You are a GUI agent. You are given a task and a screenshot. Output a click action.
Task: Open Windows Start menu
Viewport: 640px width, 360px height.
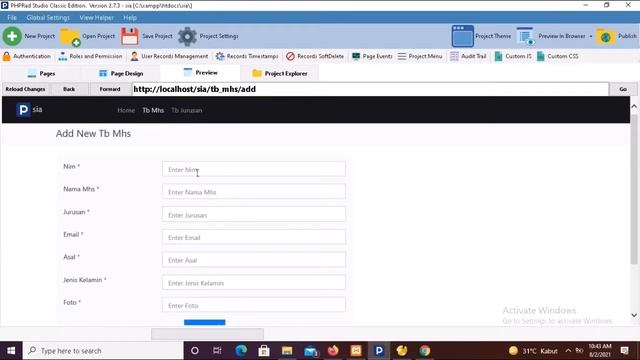(x=11, y=351)
